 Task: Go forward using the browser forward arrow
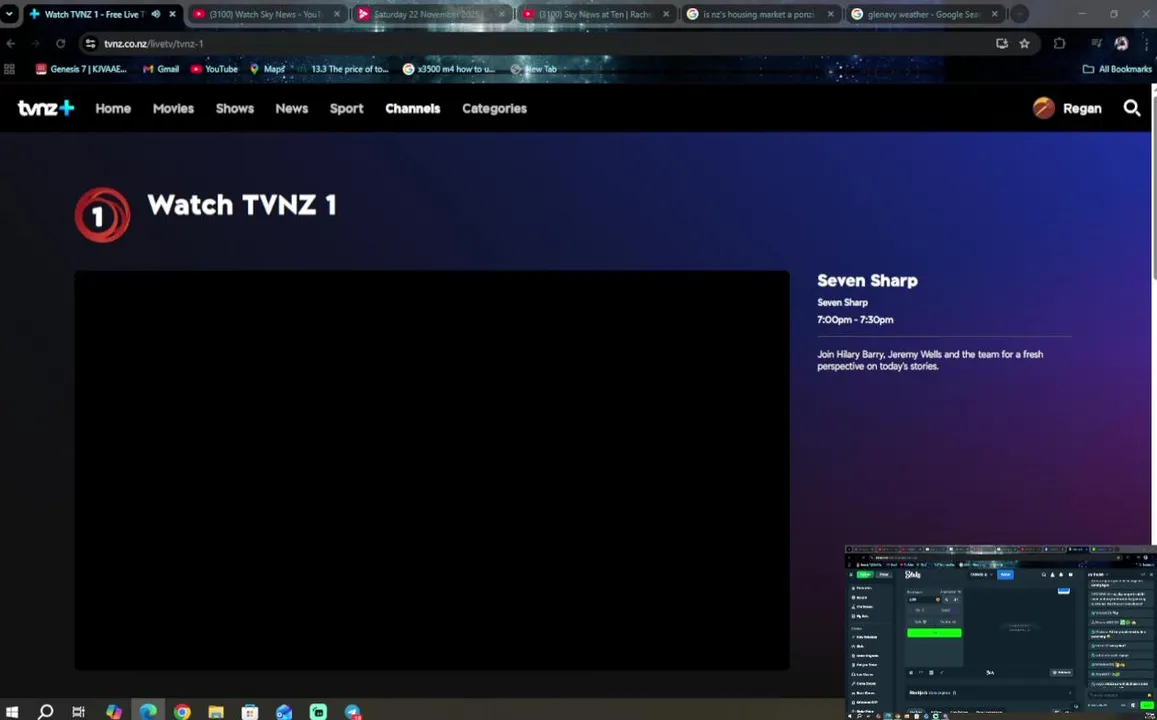pos(35,44)
